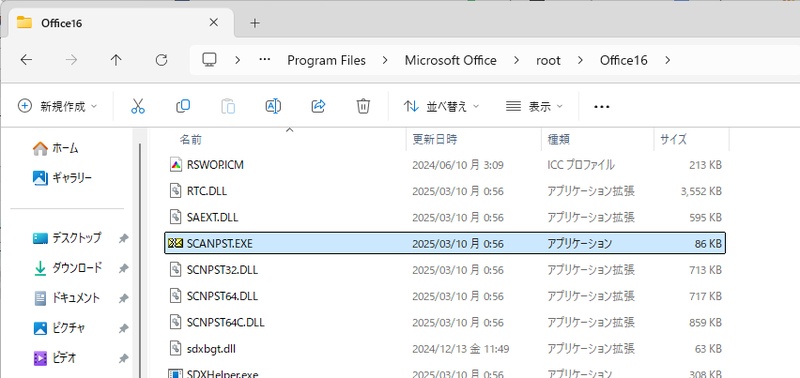
Task: Click the pin icon next to ピクチャ
Action: (x=123, y=329)
